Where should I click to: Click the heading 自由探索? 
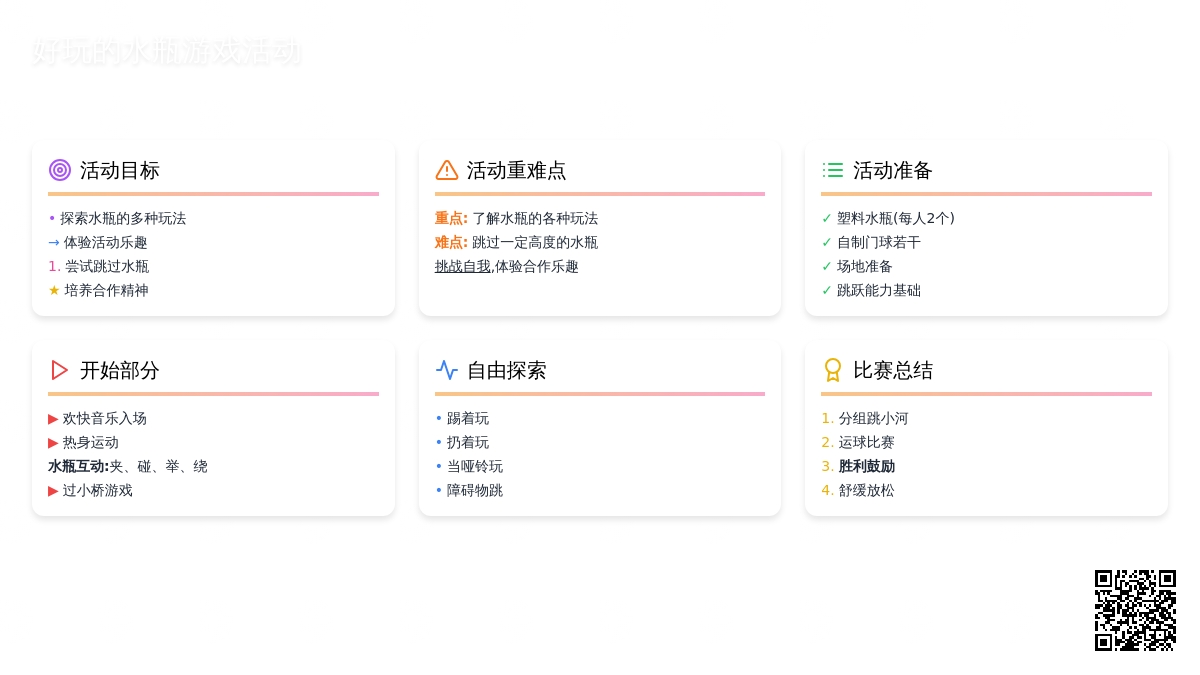507,370
